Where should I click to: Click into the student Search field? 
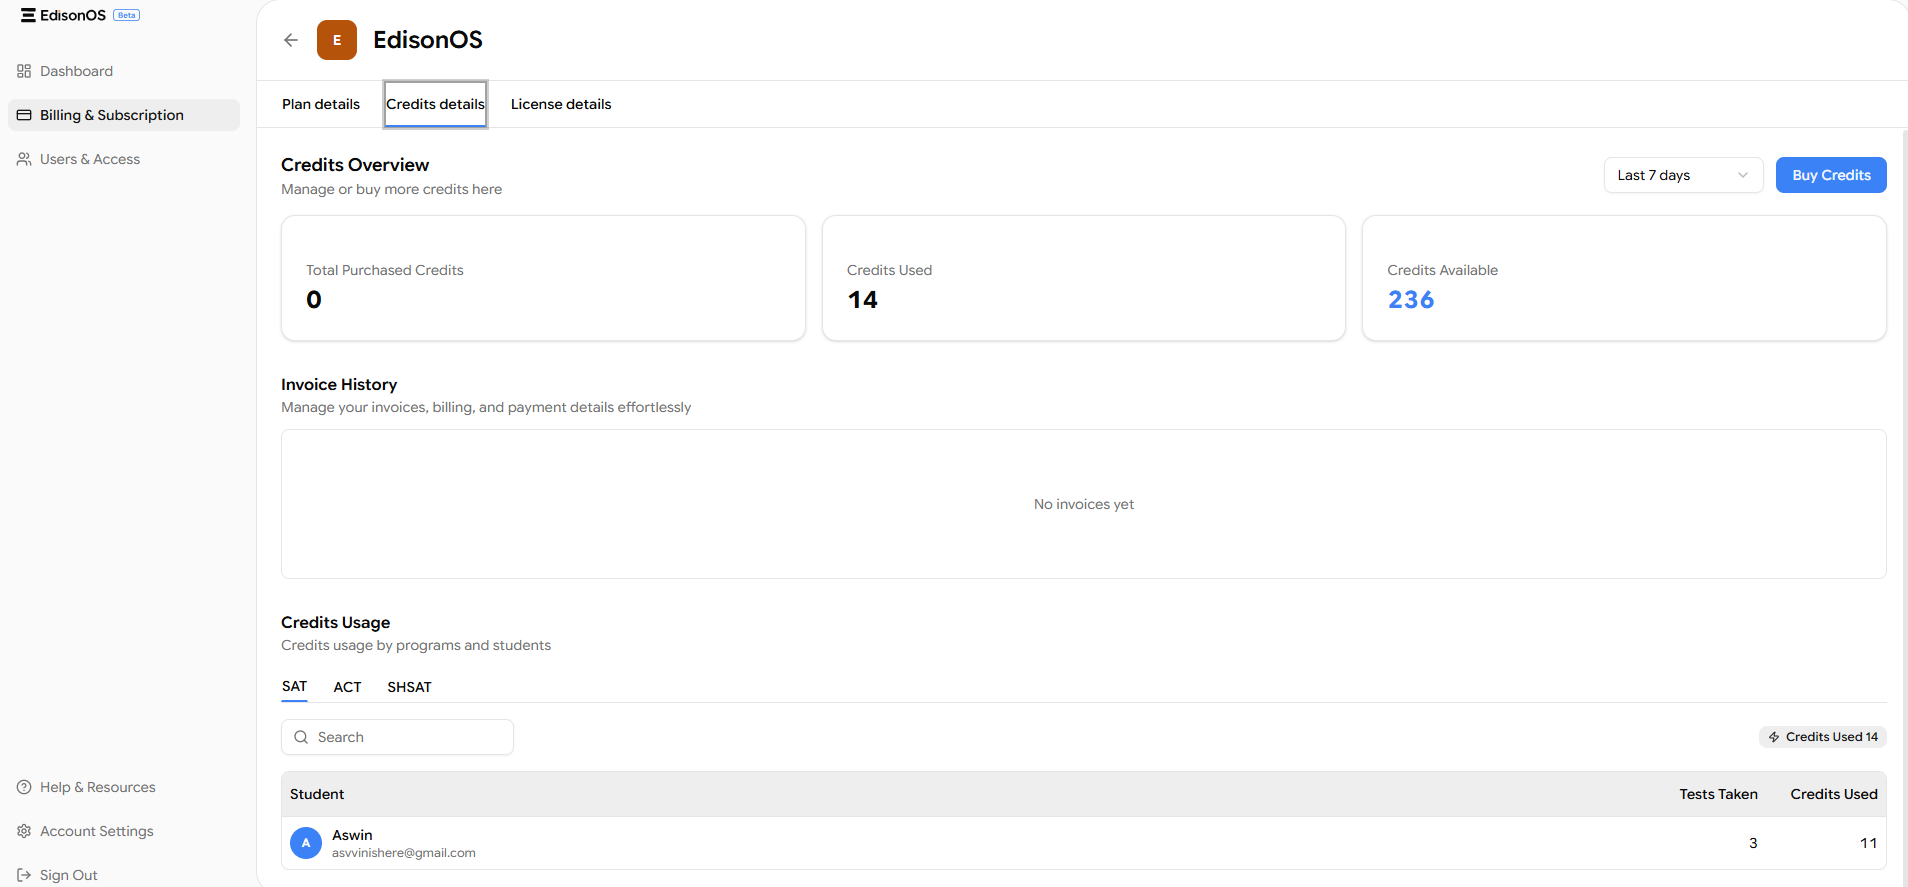410,737
